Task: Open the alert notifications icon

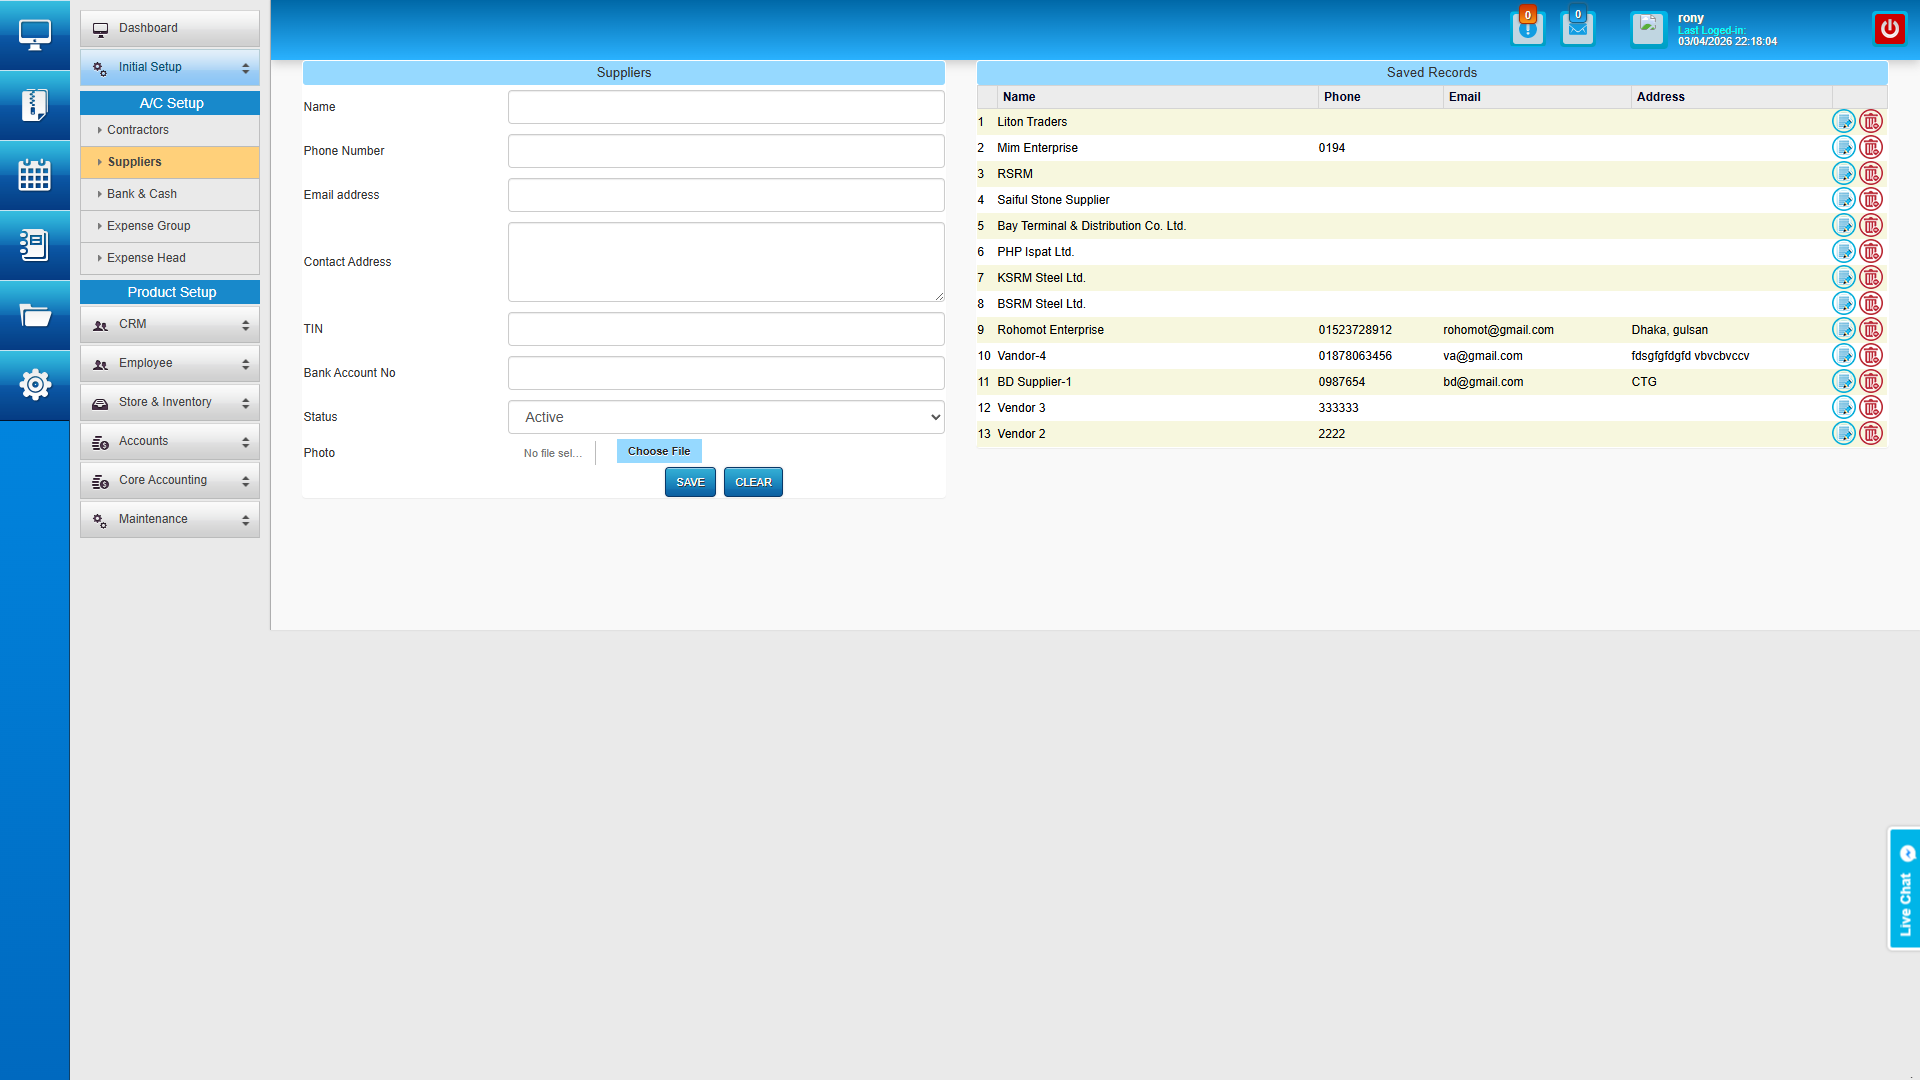Action: click(x=1527, y=29)
